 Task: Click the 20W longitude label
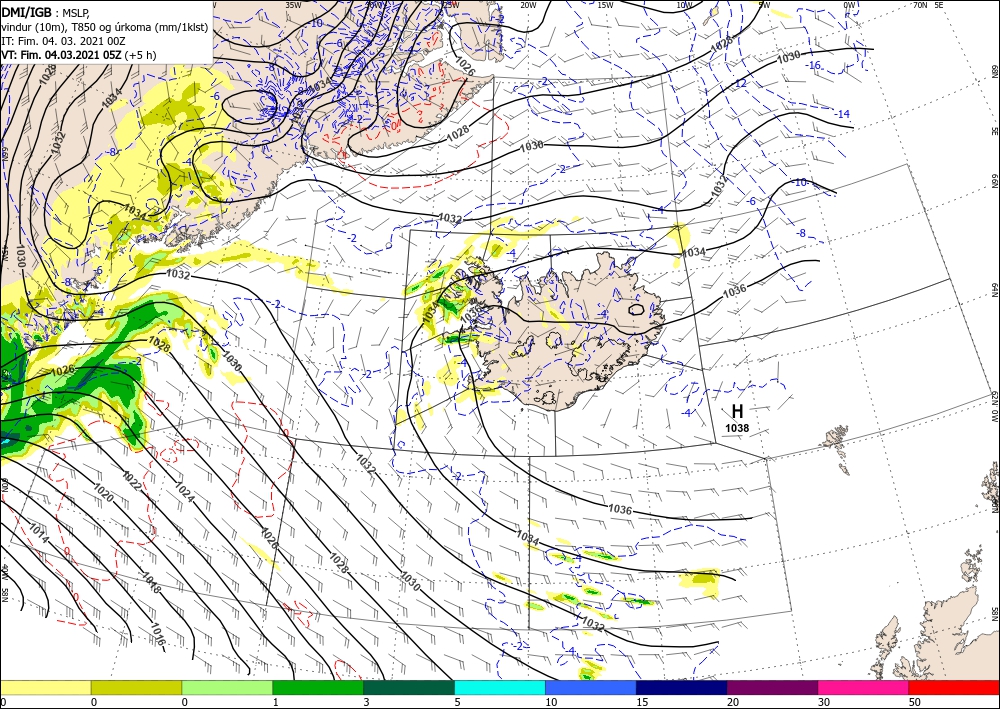pos(528,5)
